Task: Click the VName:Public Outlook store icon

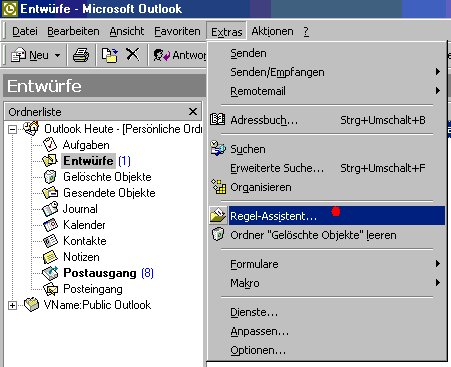Action: pyautogui.click(x=31, y=304)
